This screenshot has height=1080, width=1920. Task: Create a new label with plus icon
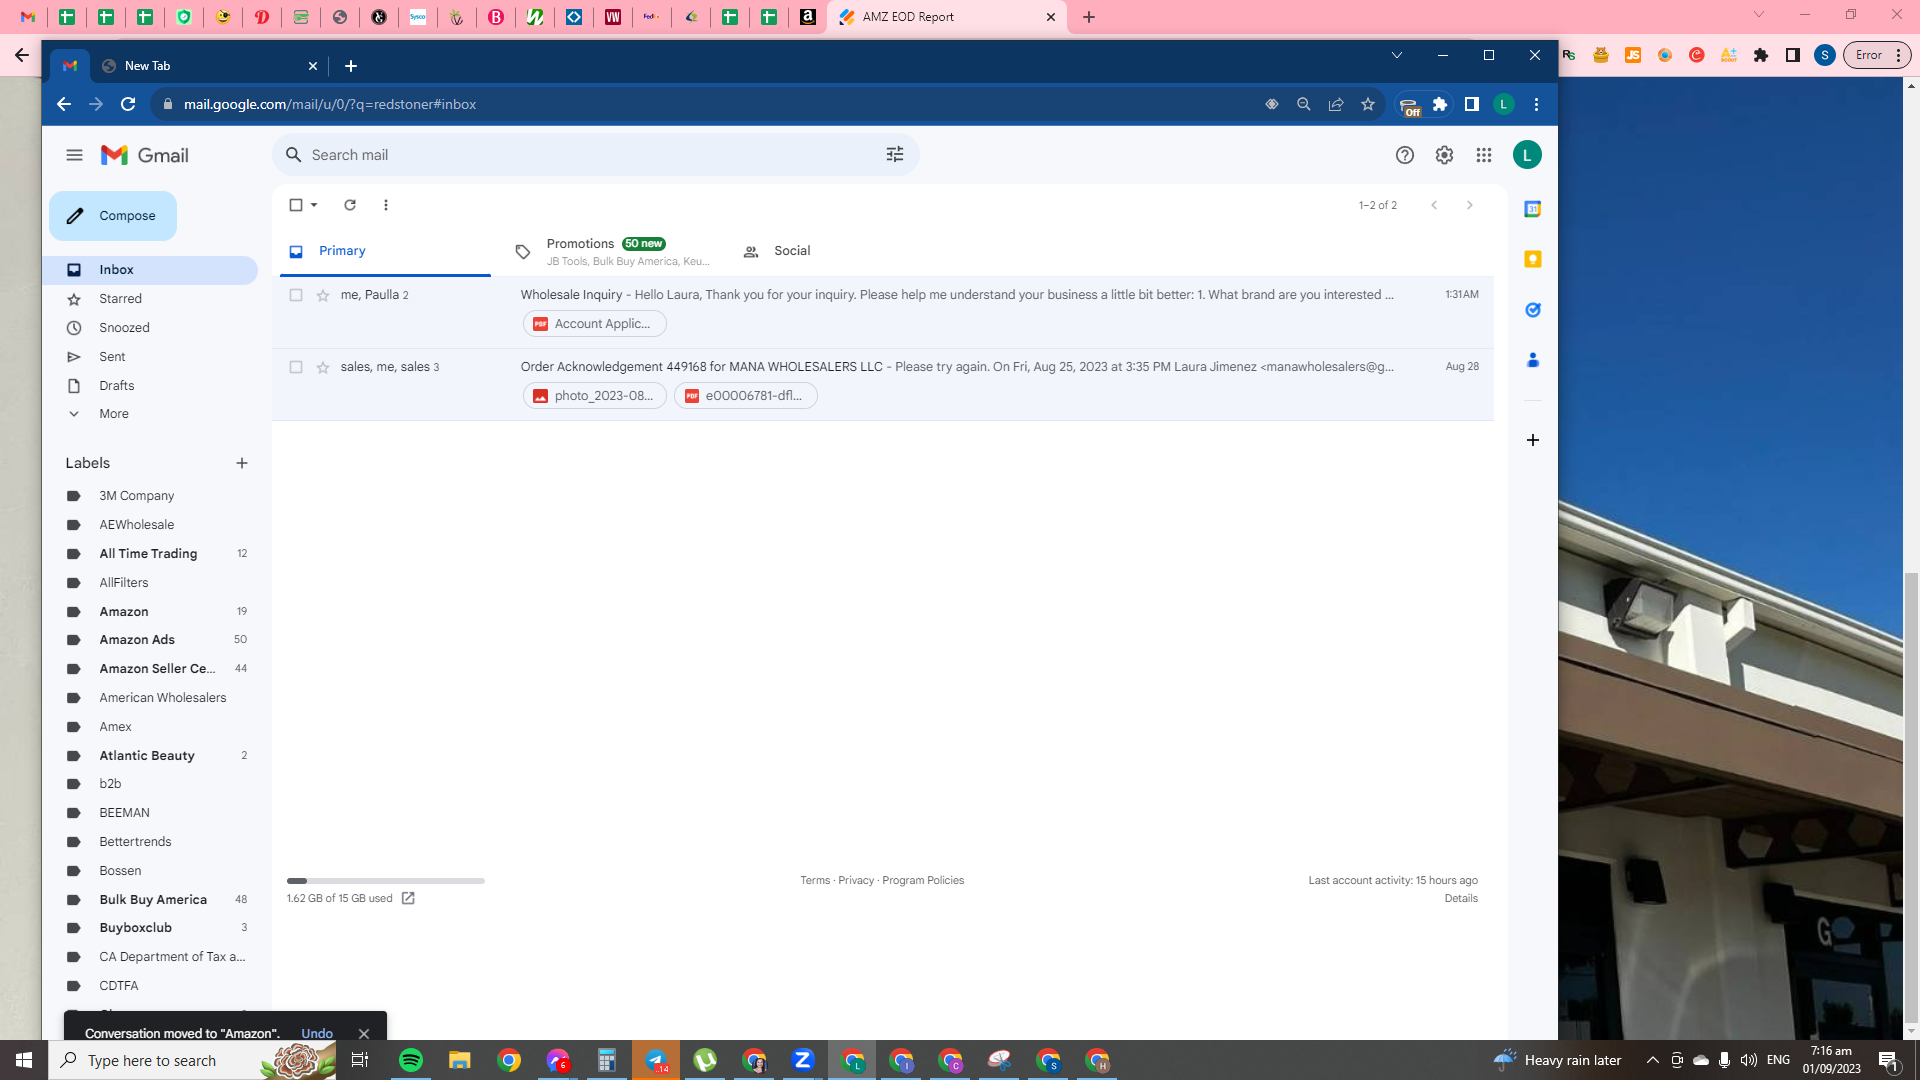[242, 463]
